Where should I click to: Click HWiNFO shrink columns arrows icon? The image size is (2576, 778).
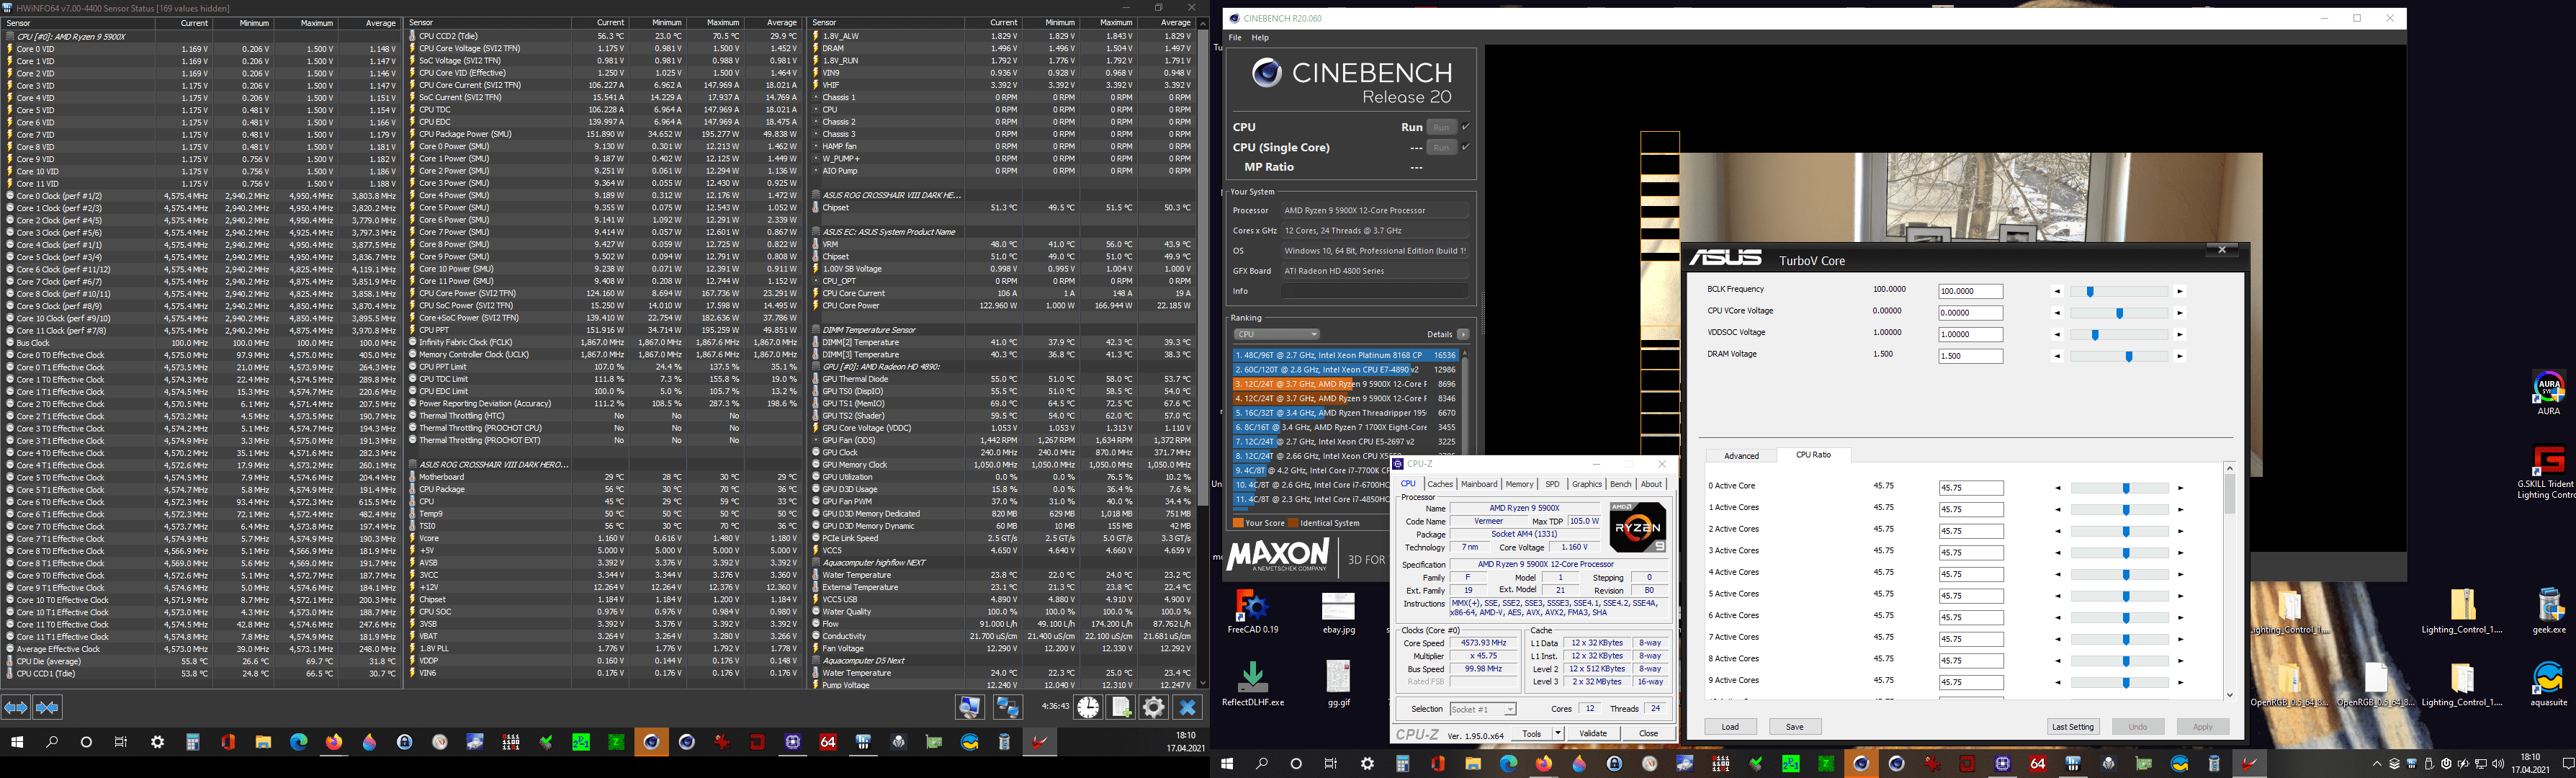click(47, 707)
